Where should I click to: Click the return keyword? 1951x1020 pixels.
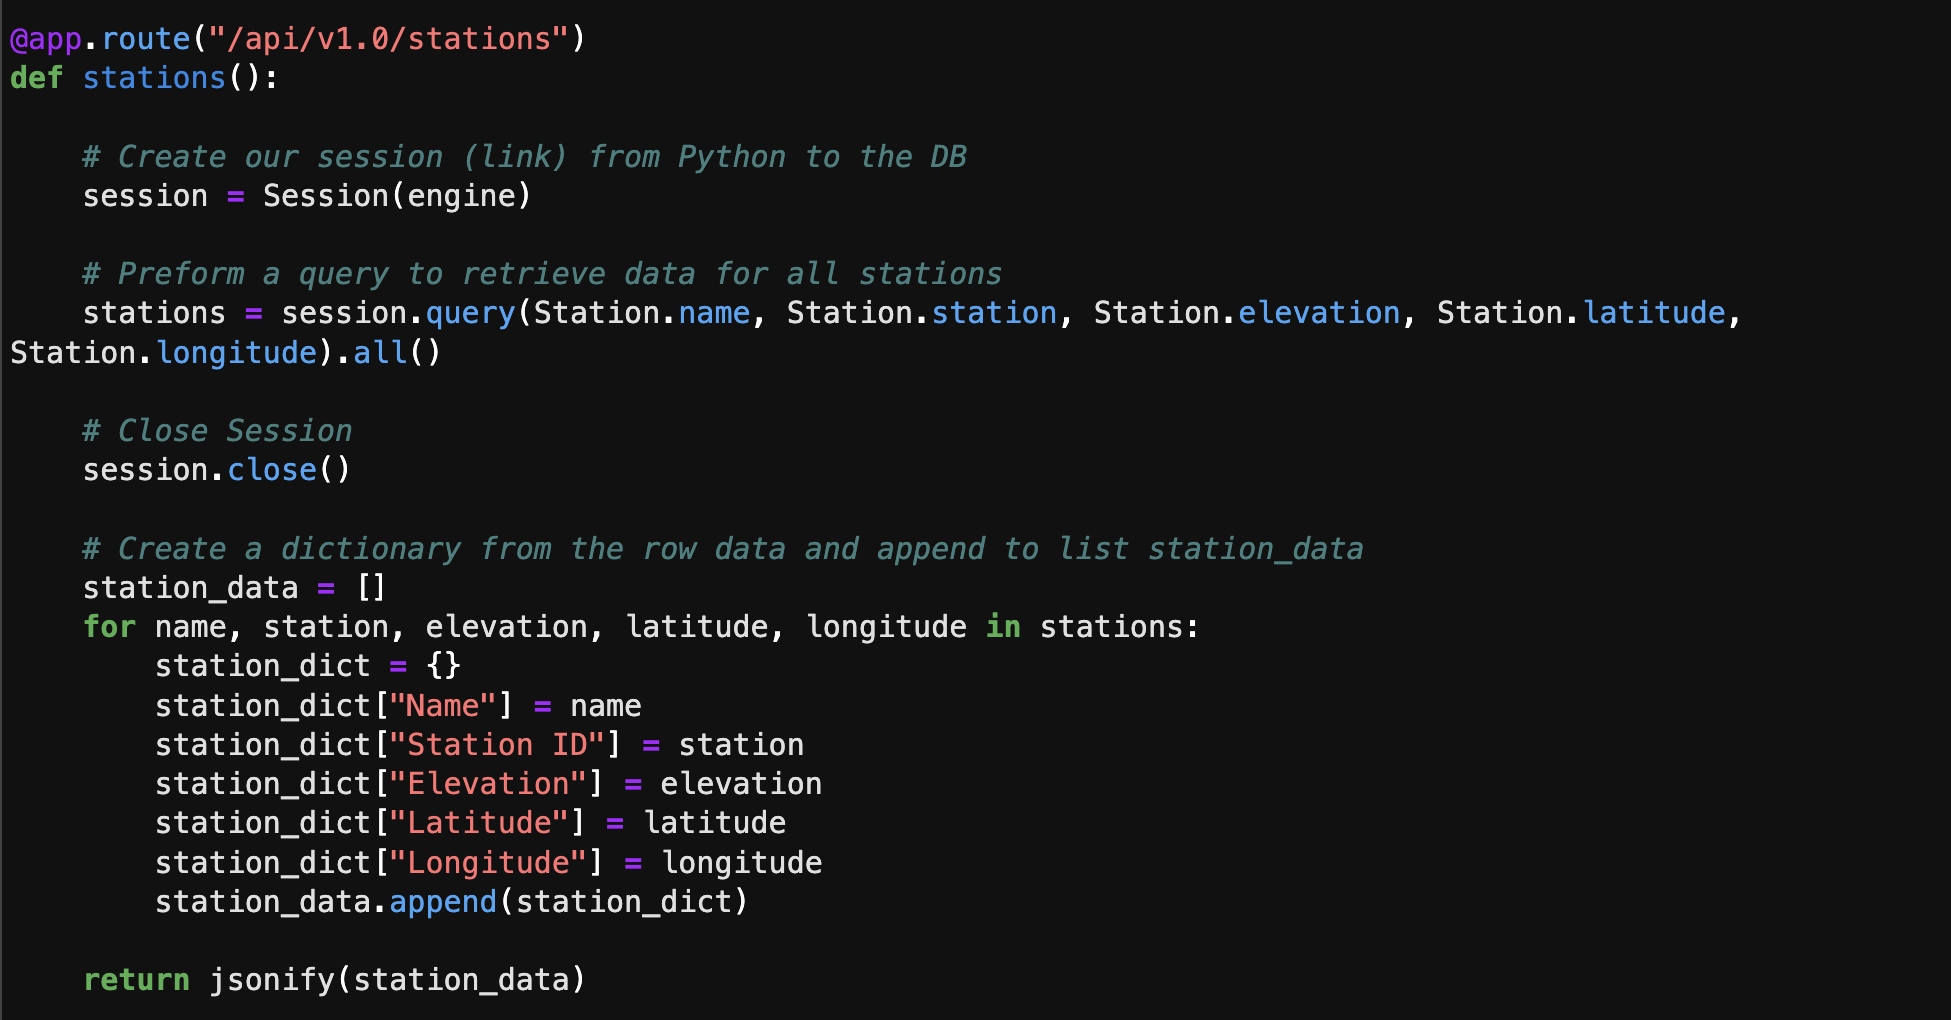[x=137, y=979]
